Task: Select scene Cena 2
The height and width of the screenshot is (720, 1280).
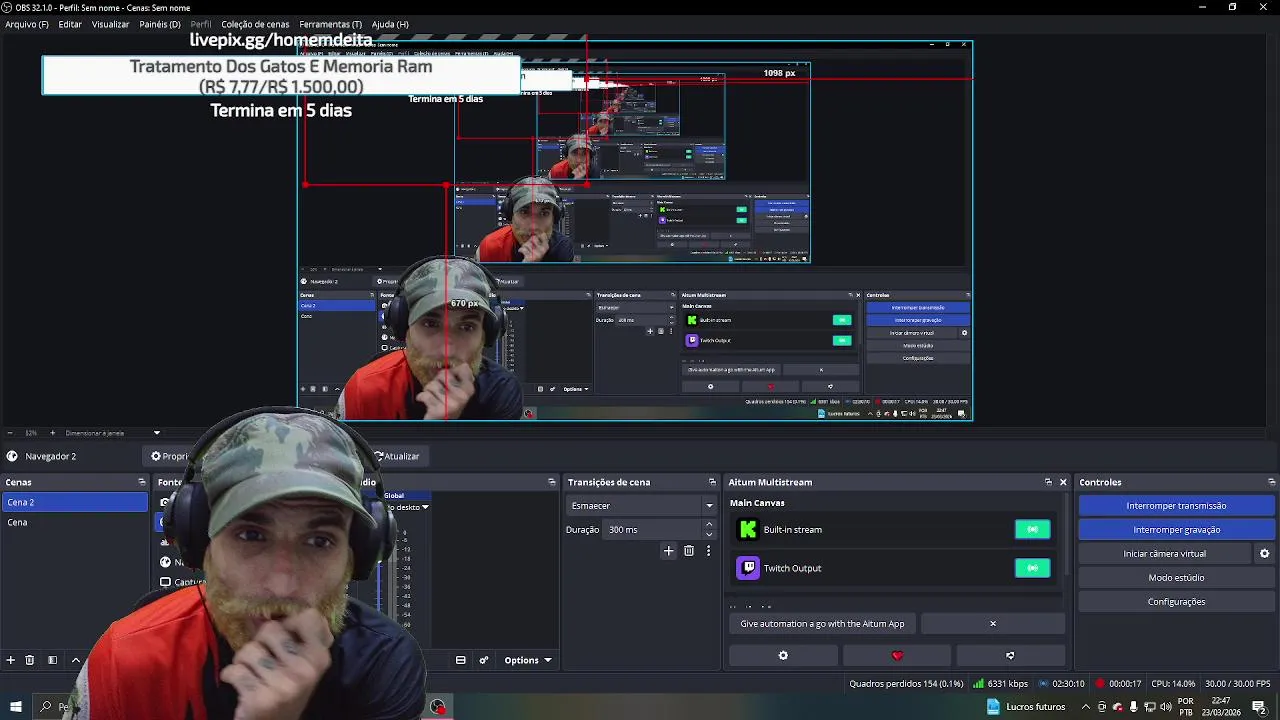Action: [75, 502]
